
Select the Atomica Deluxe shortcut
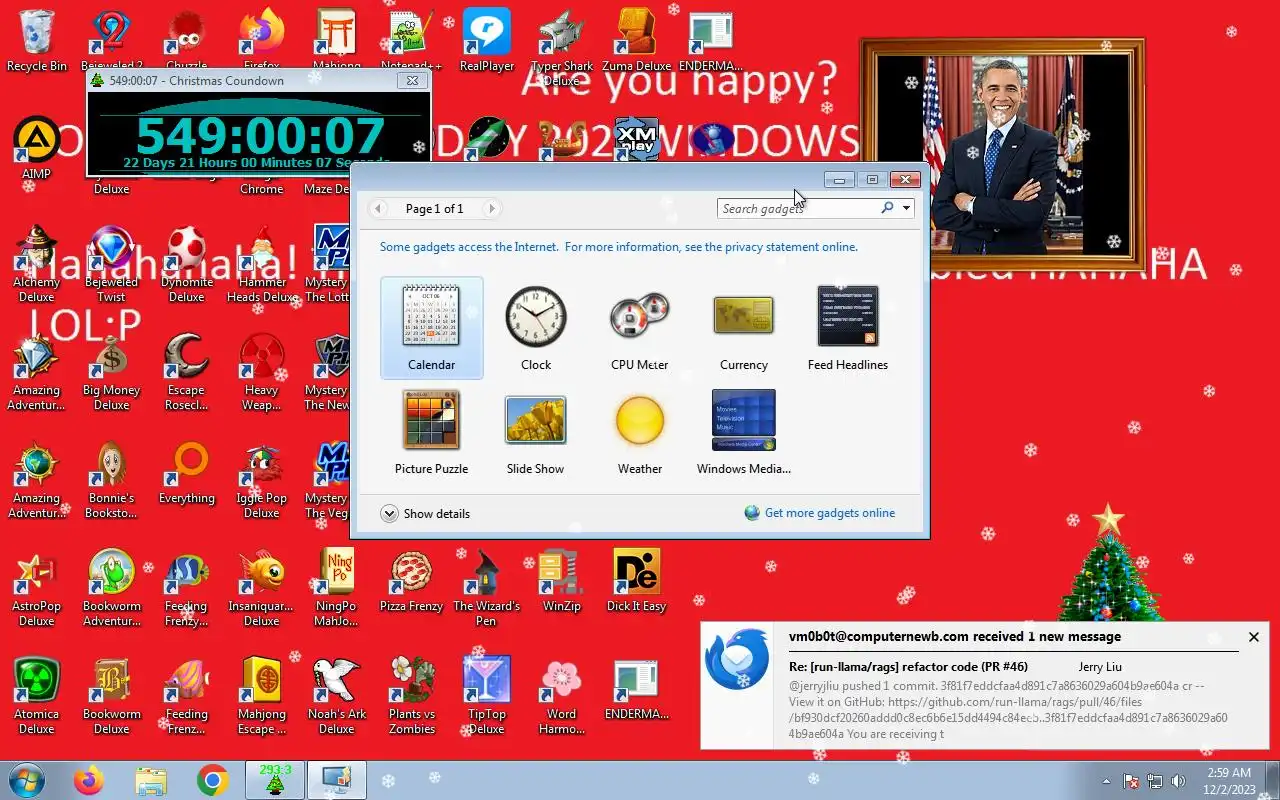tap(37, 697)
